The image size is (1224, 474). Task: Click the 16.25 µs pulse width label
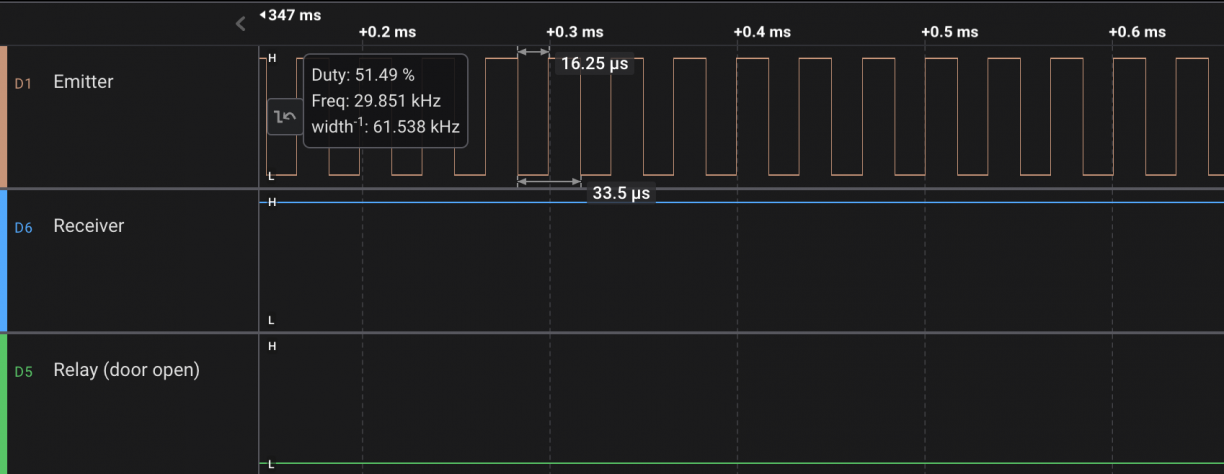[x=594, y=64]
